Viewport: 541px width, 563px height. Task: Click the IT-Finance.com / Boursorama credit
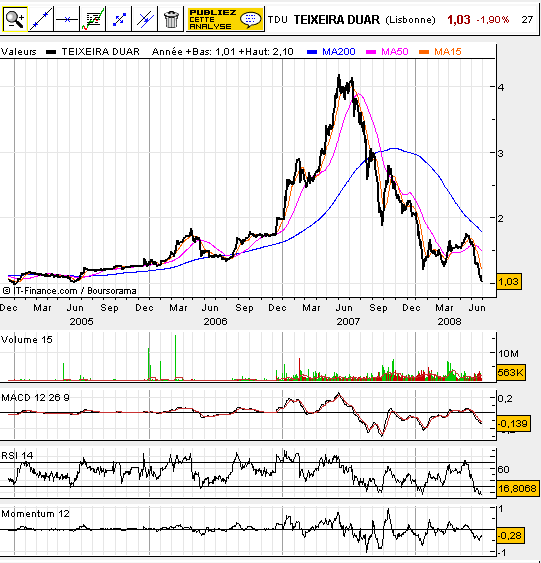pyautogui.click(x=69, y=291)
